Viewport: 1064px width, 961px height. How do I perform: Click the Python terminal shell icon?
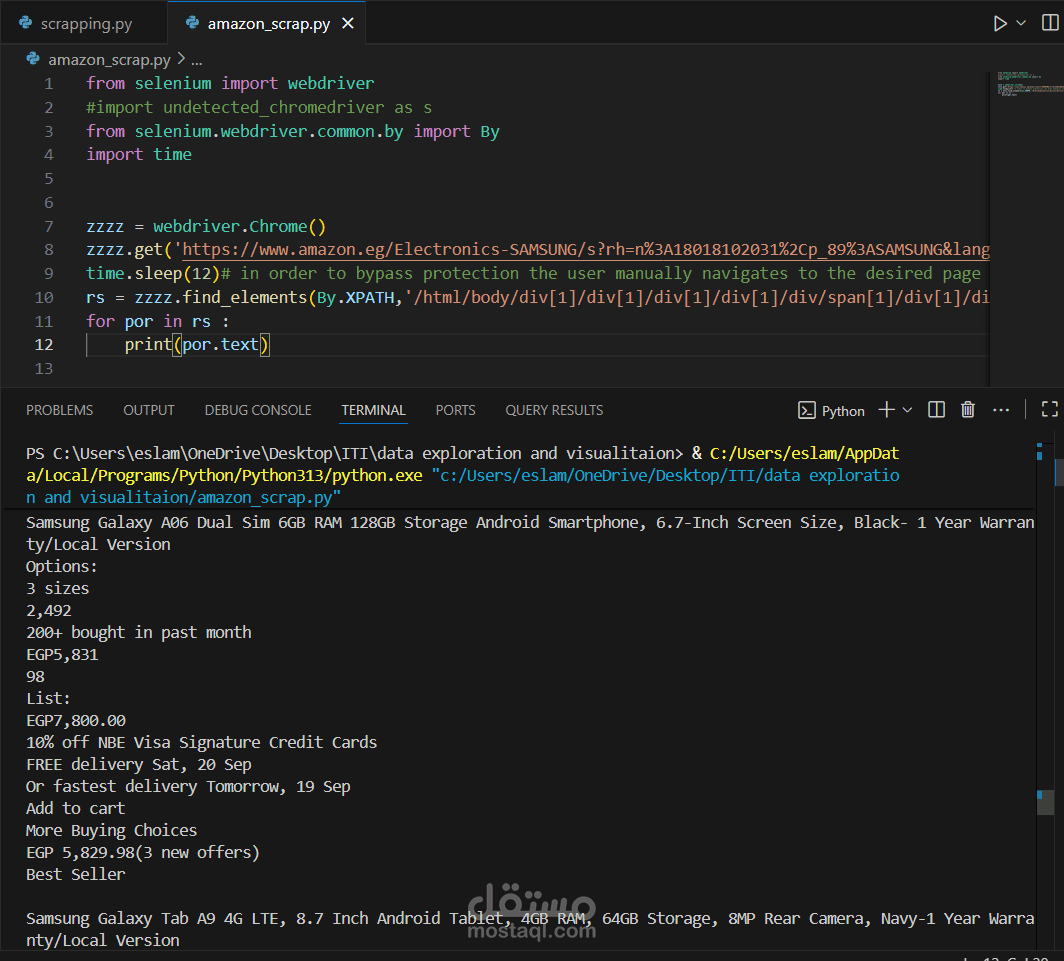pyautogui.click(x=806, y=410)
